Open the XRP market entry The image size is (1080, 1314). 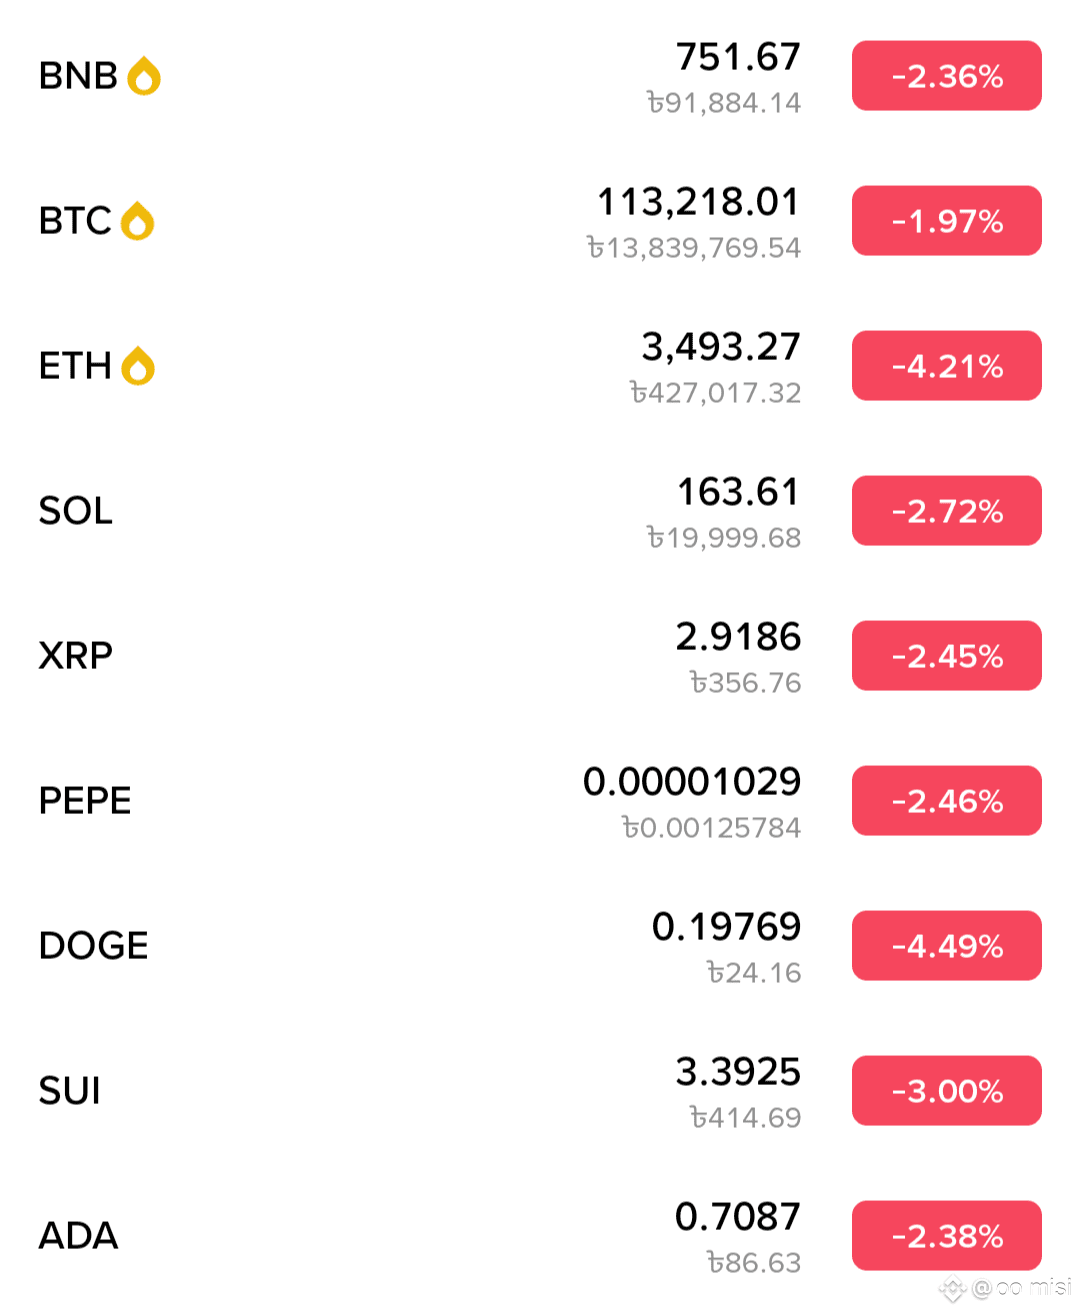[540, 656]
